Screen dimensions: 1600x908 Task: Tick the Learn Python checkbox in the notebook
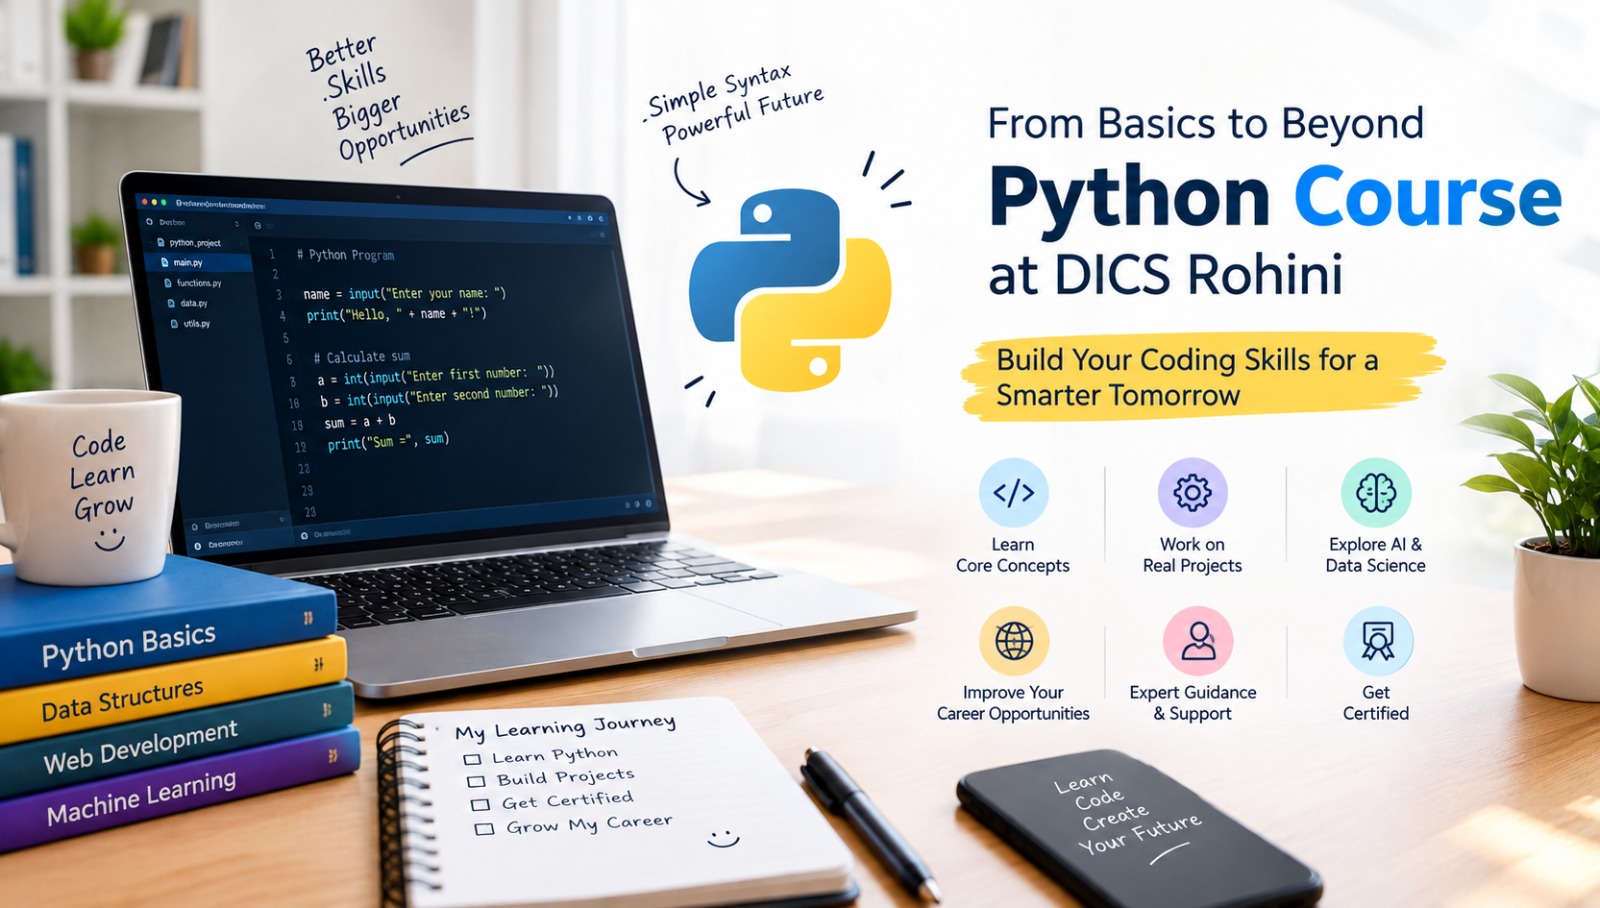tap(473, 759)
